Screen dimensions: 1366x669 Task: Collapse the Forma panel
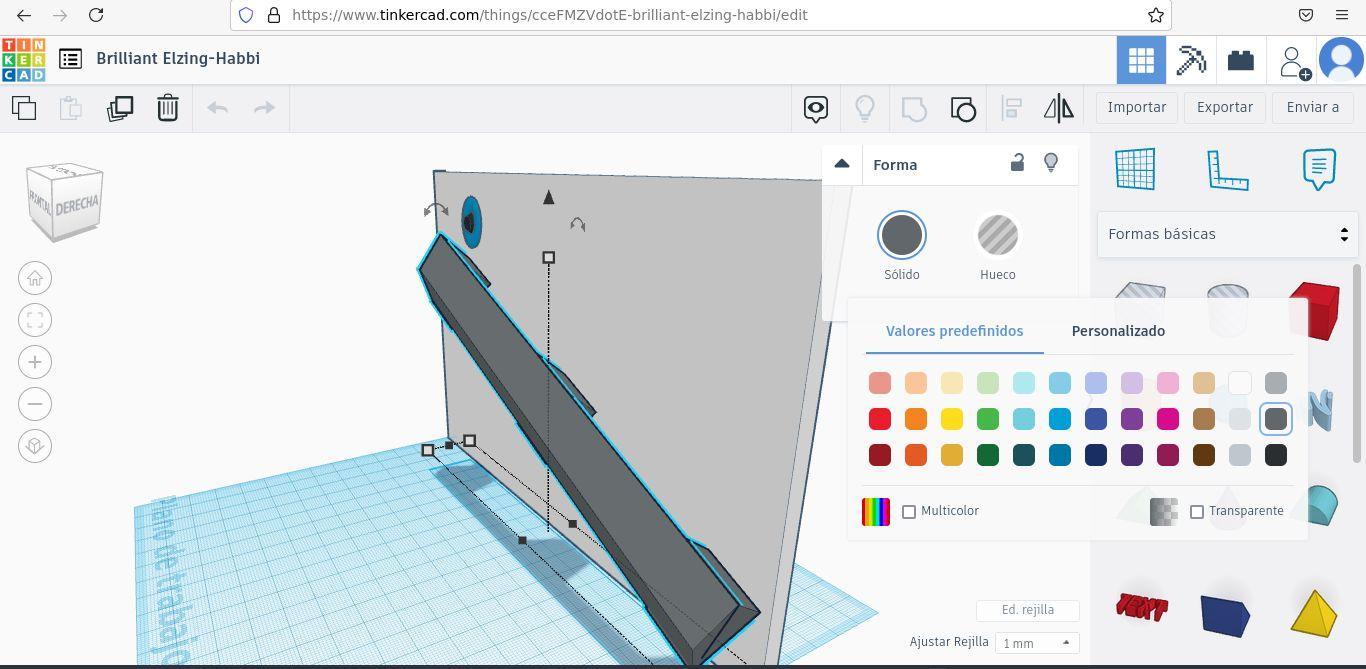click(x=841, y=163)
